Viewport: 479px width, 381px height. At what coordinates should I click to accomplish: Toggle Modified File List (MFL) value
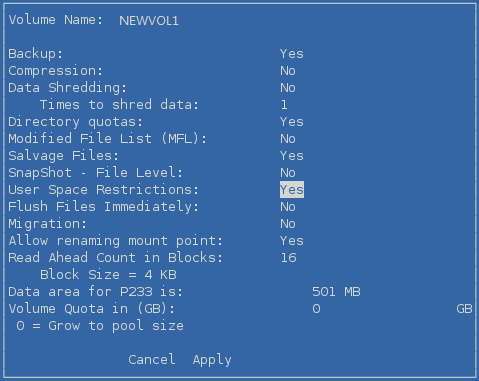click(288, 139)
